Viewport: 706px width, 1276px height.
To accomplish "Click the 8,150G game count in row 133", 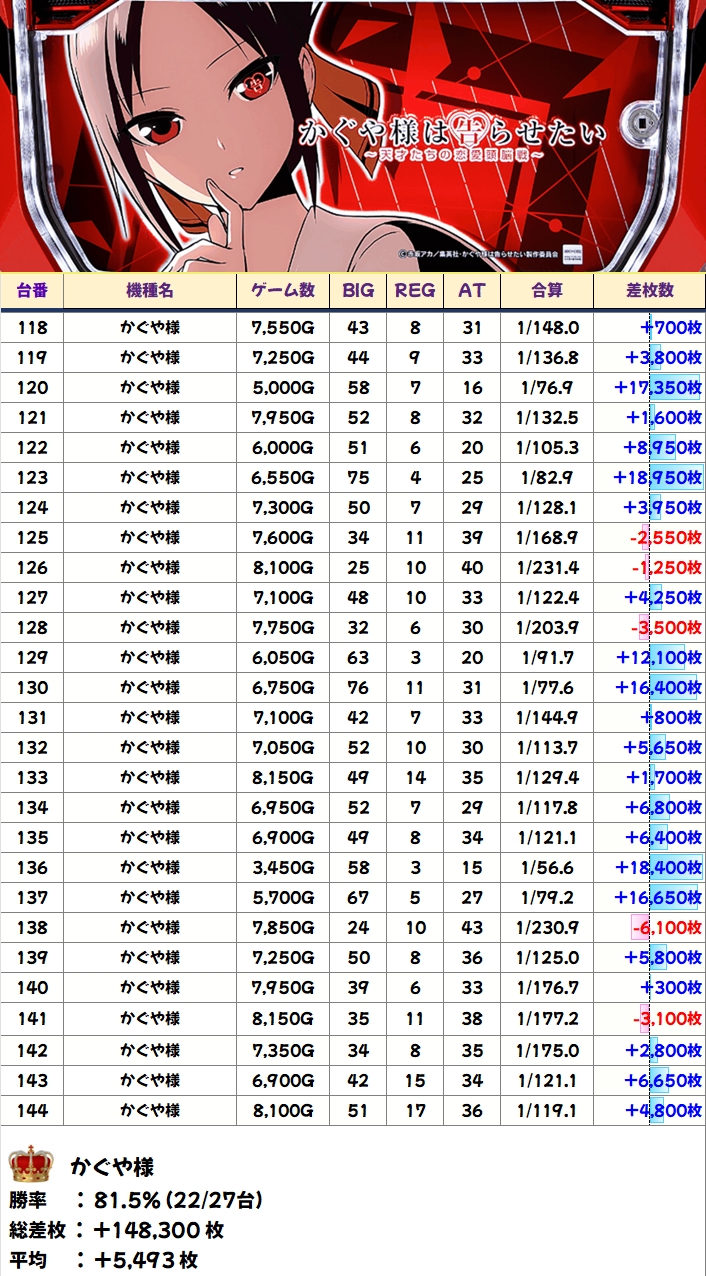I will click(283, 778).
